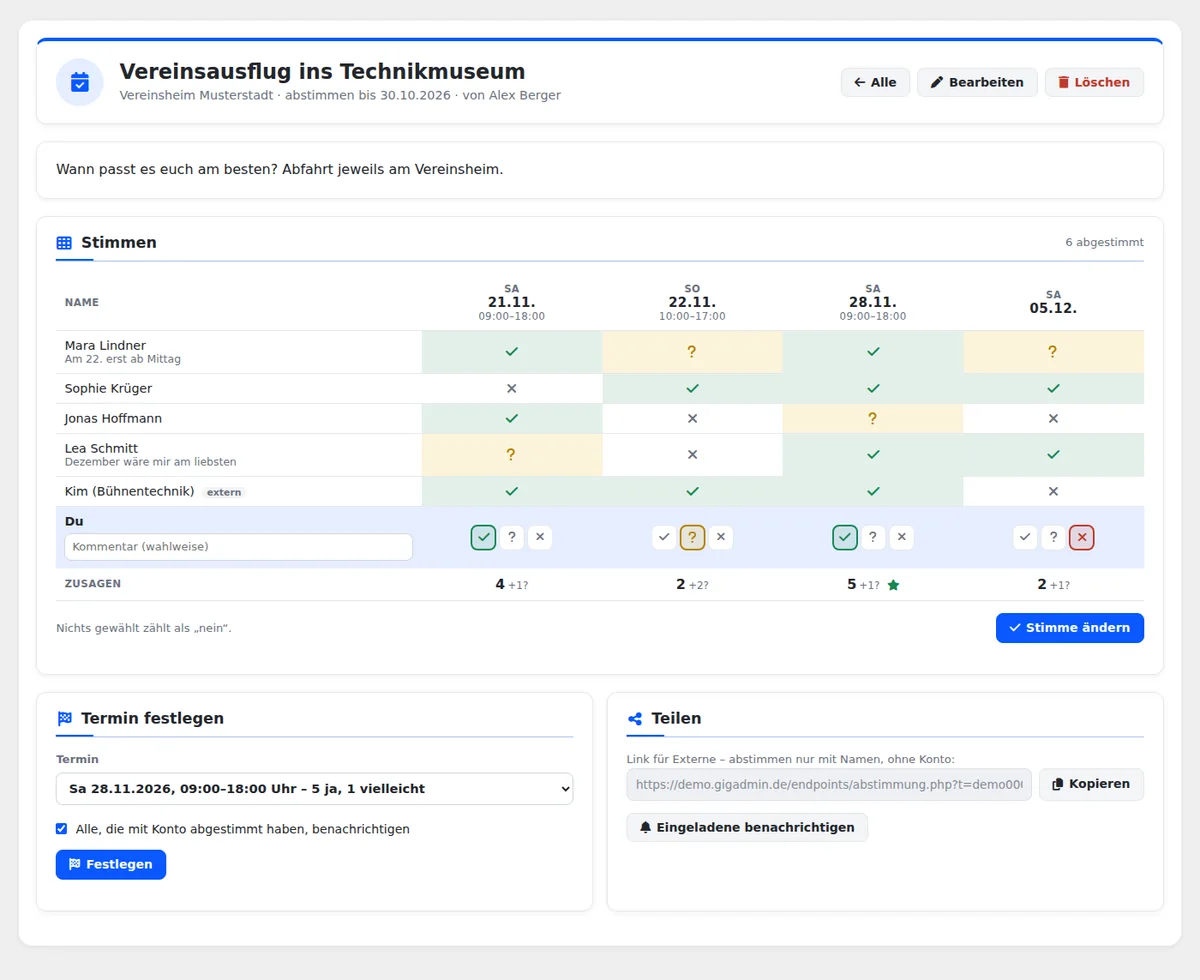1200x980 pixels.
Task: Click the extern badge next to Kim
Action: point(224,492)
